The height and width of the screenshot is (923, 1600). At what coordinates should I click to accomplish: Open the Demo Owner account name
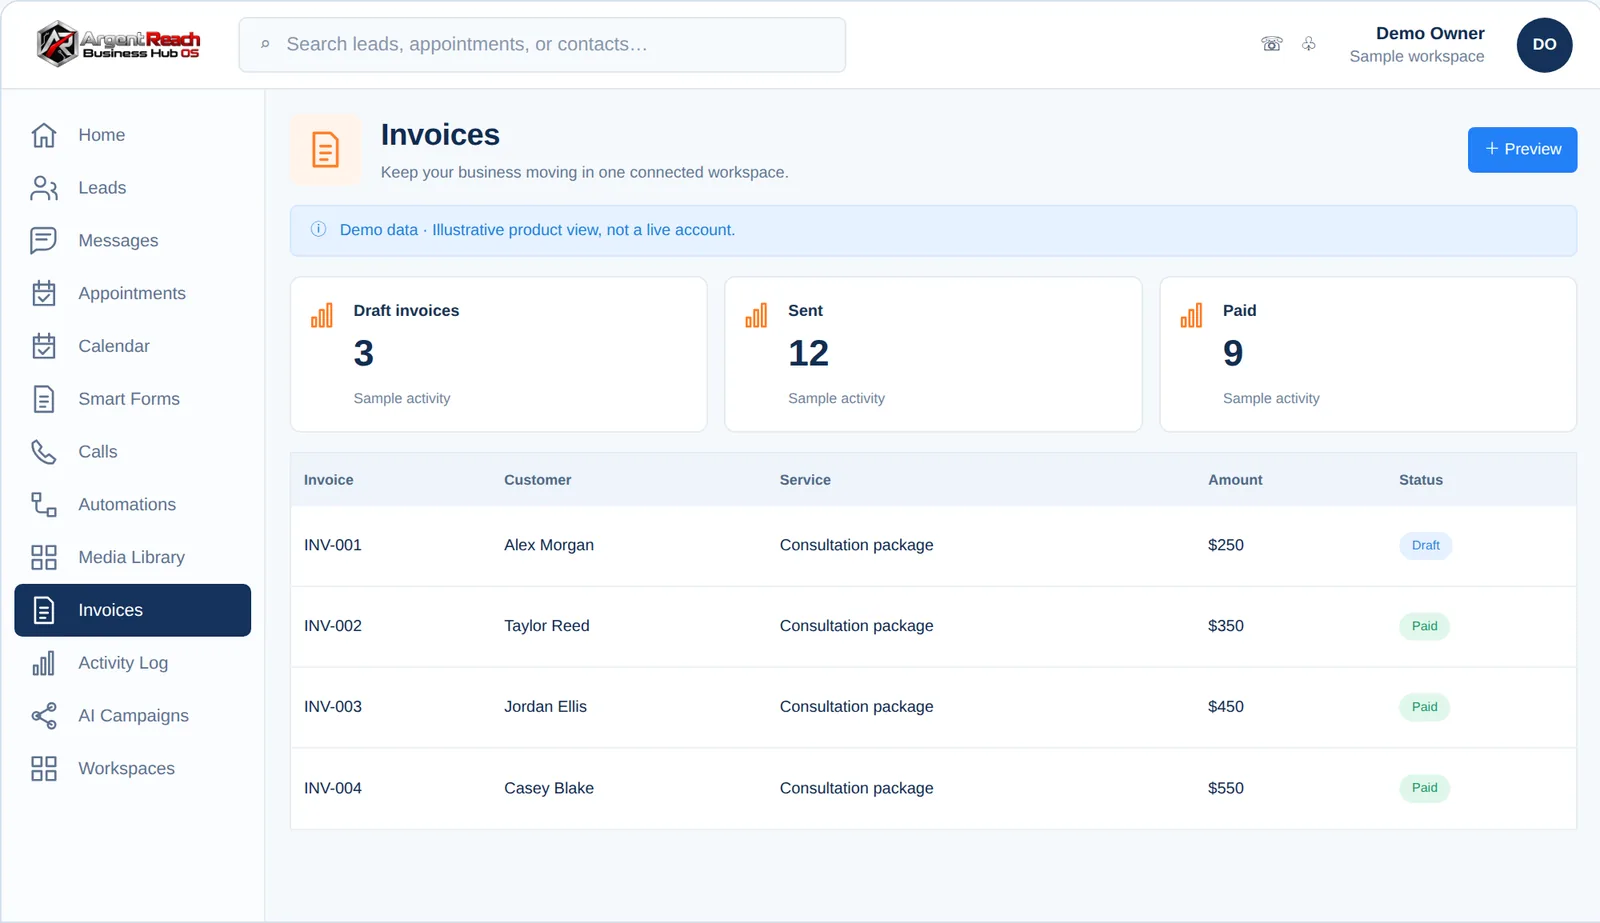click(1430, 34)
